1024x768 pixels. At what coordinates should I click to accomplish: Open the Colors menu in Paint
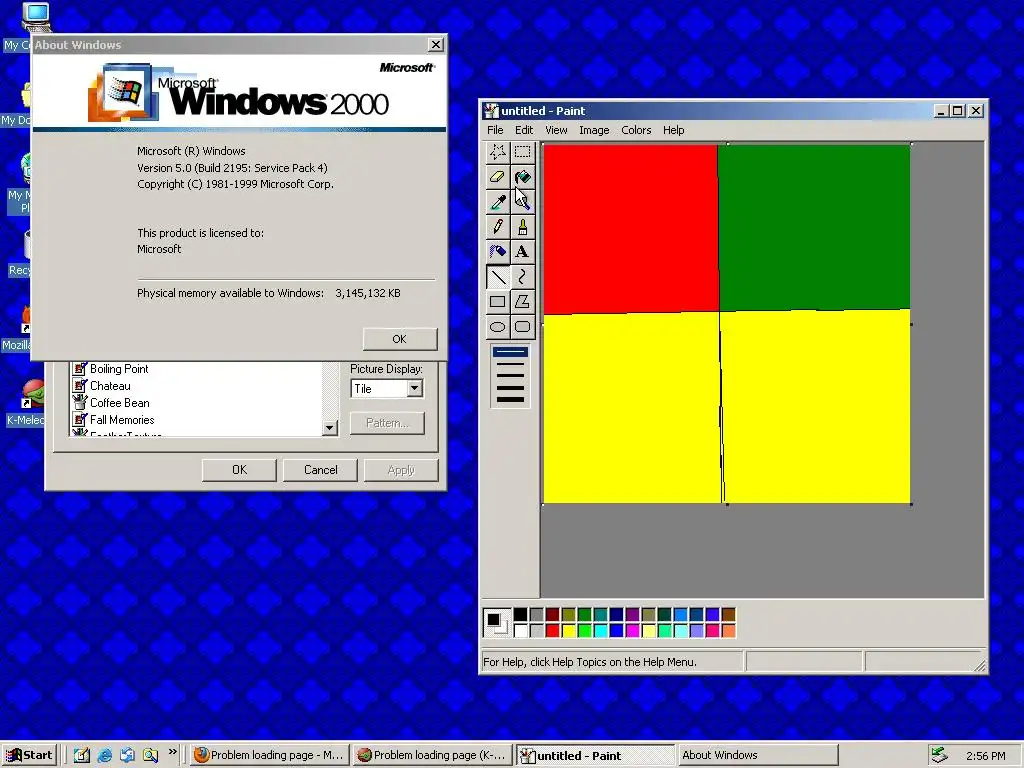click(636, 130)
